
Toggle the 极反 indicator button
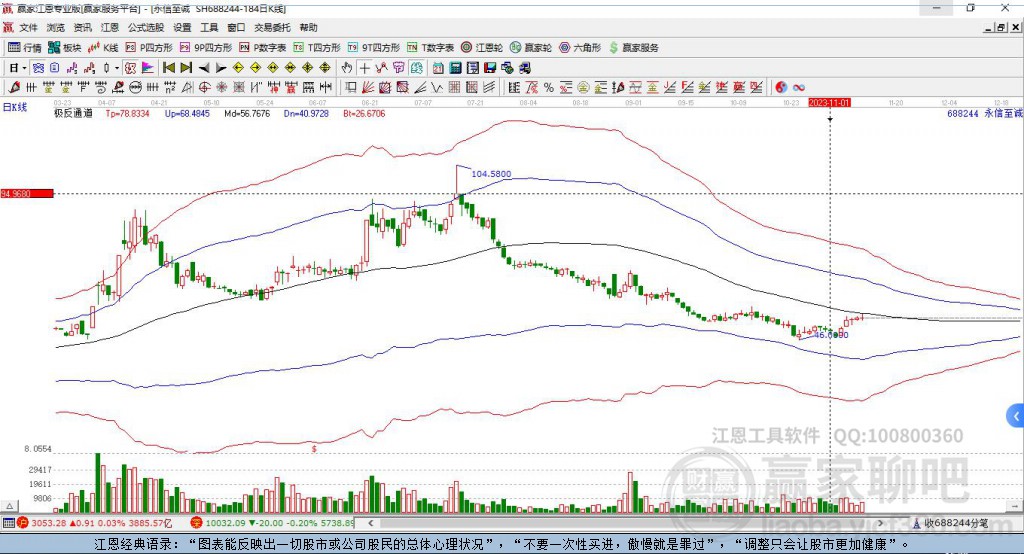coord(130,68)
